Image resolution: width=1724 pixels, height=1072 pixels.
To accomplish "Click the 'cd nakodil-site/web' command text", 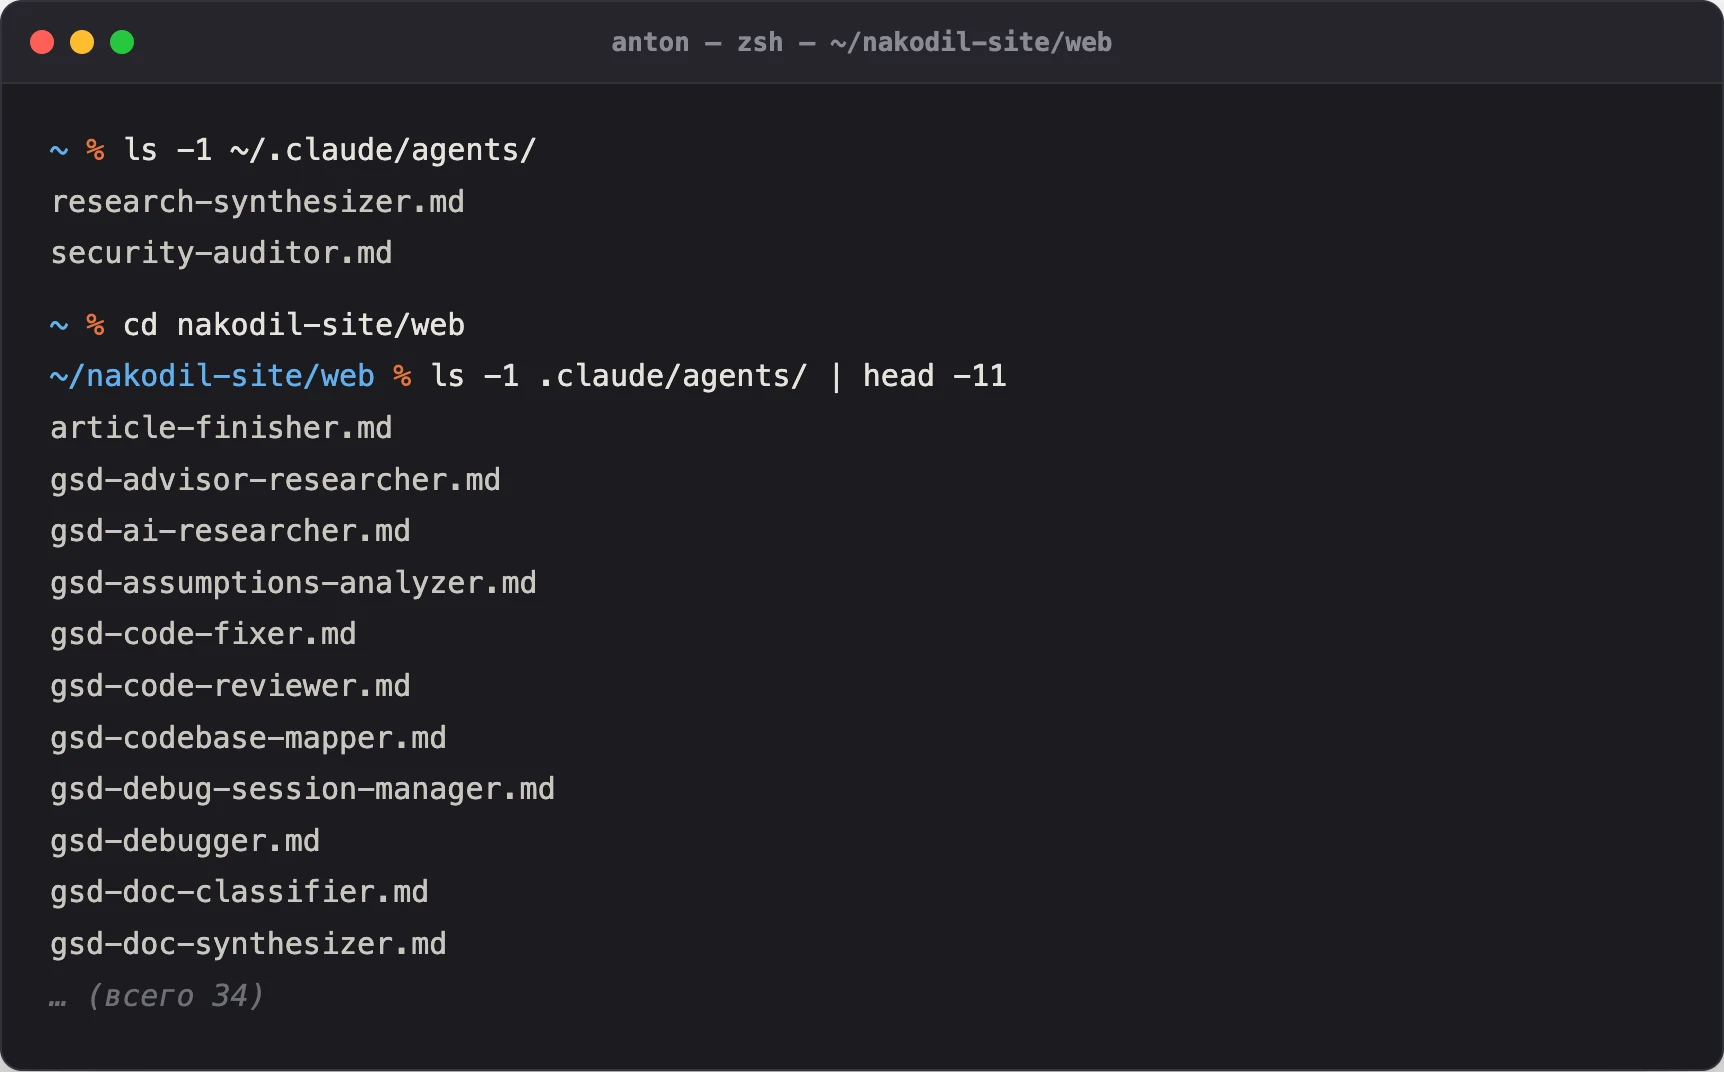I will pyautogui.click(x=294, y=325).
